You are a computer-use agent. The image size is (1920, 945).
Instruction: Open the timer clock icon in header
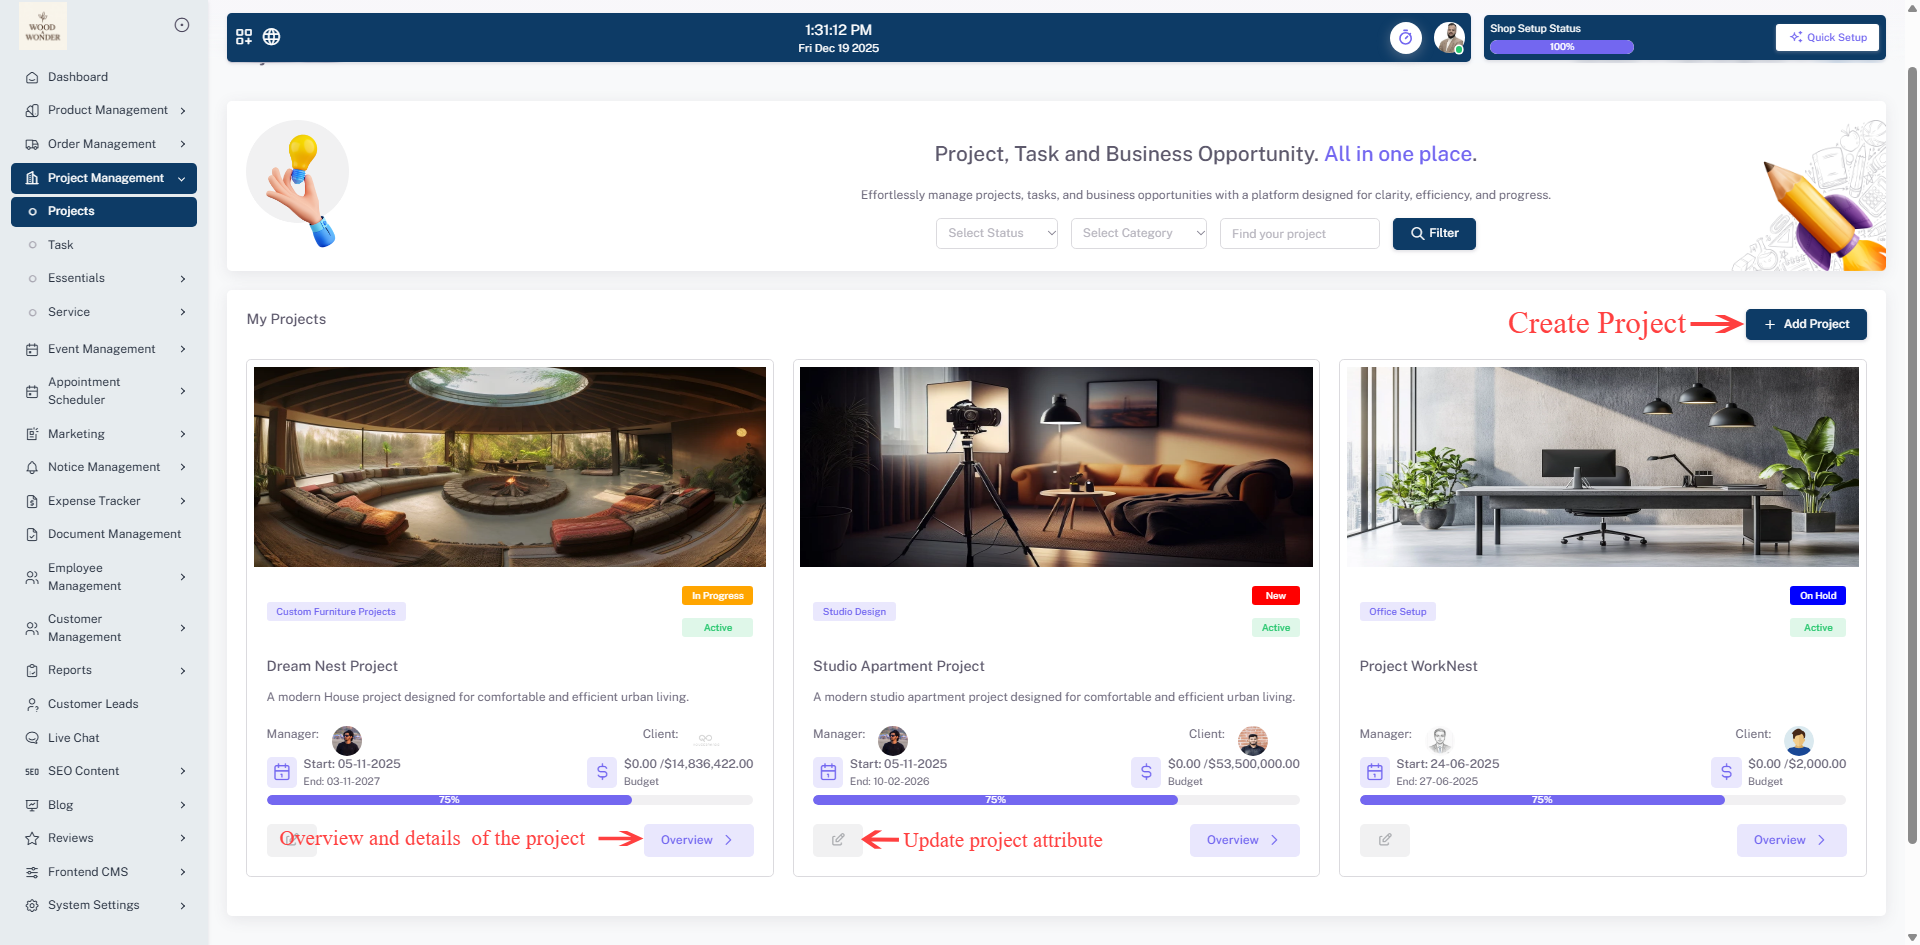(1405, 38)
